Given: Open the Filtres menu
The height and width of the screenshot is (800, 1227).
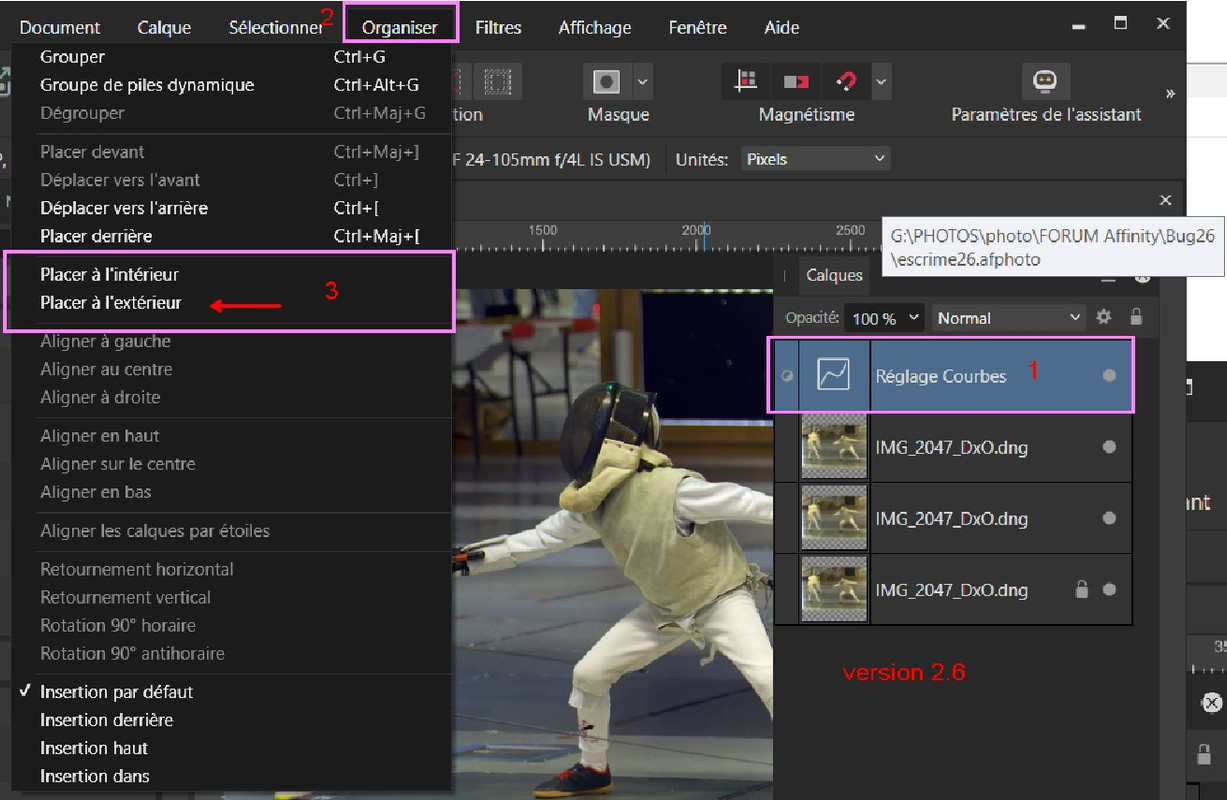Looking at the screenshot, I should (x=498, y=27).
